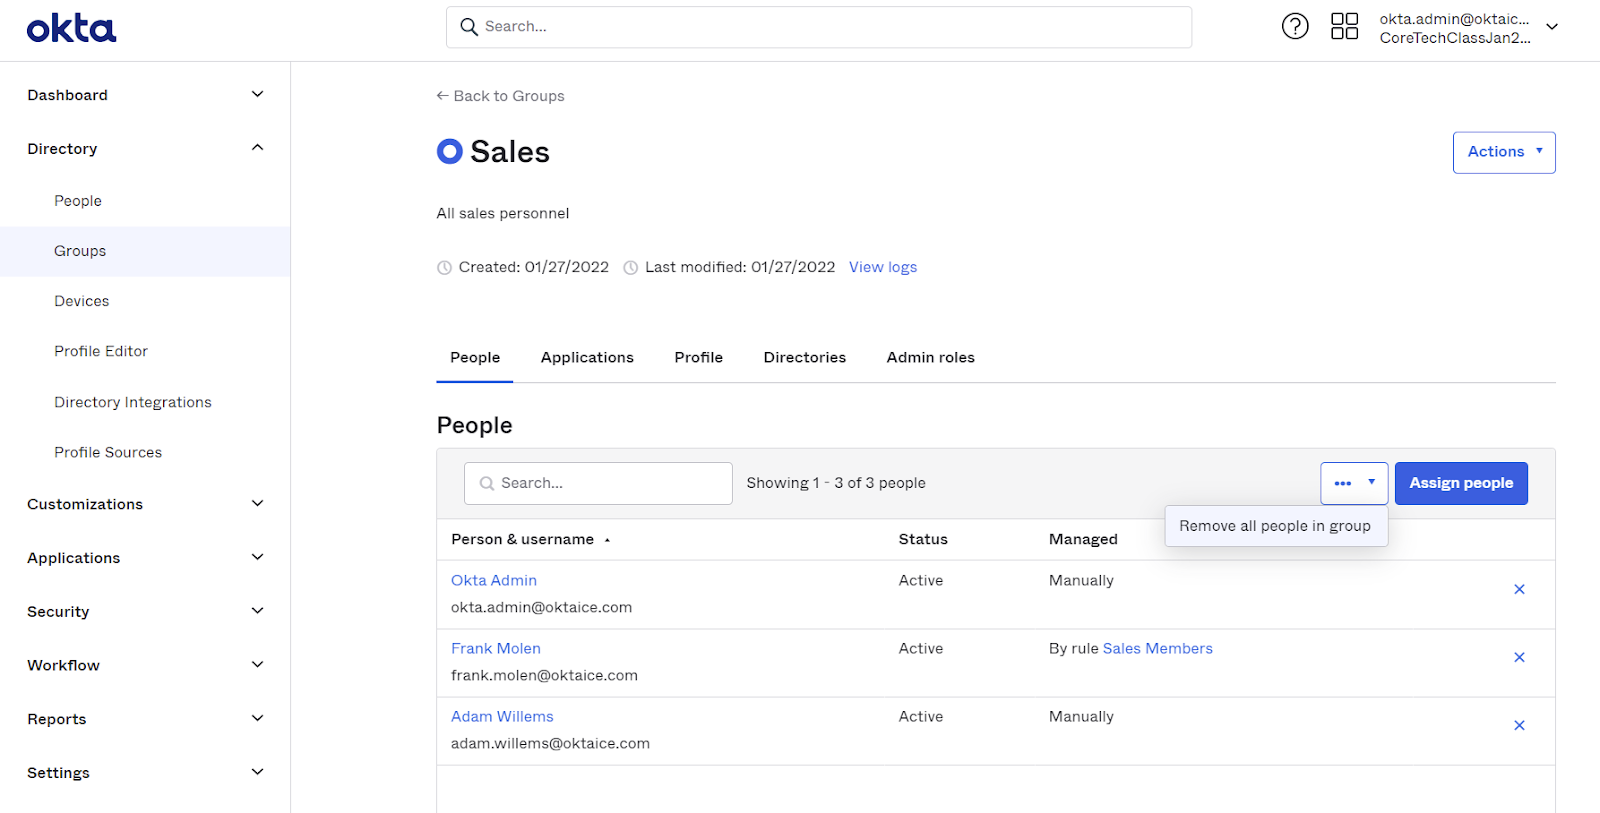
Task: Go back to Groups
Action: pos(500,96)
